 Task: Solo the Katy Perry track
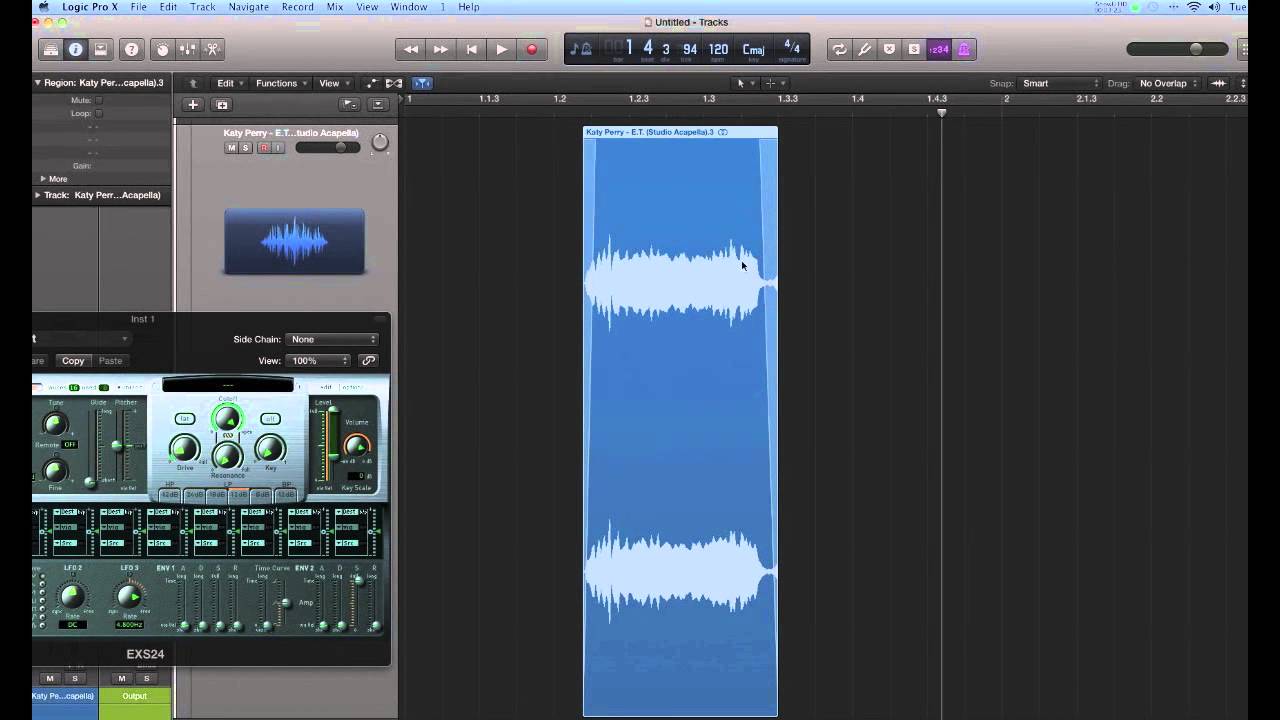point(246,148)
